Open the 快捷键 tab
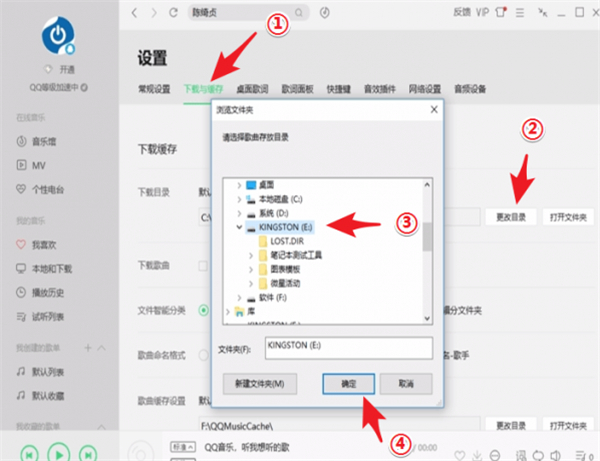 (x=339, y=89)
